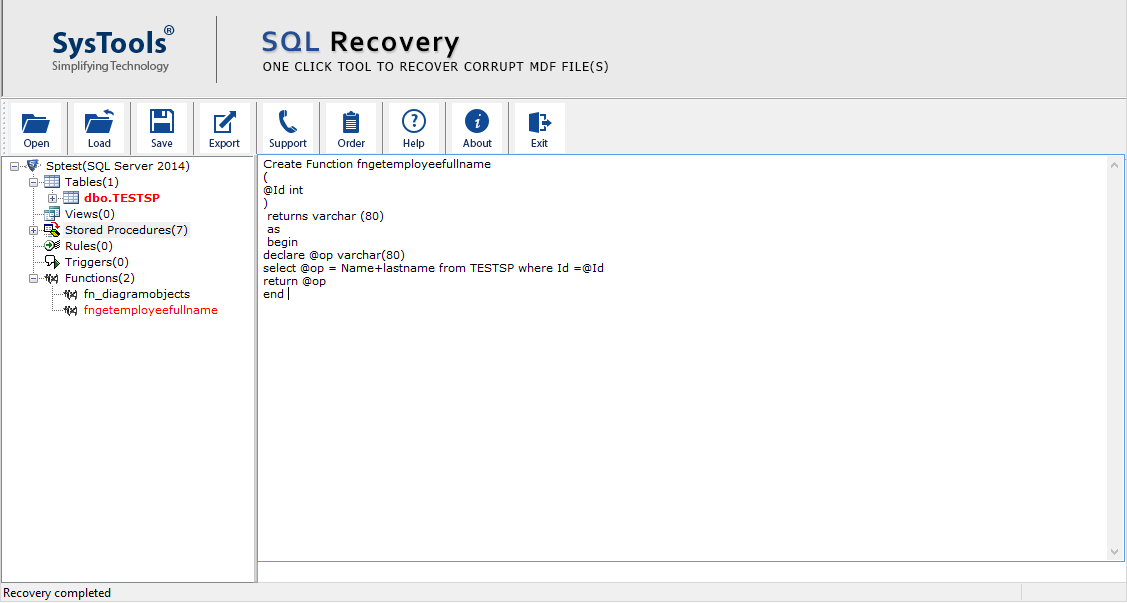Image resolution: width=1127 pixels, height=603 pixels.
Task: Open an MDF file with Open button
Action: [36, 128]
